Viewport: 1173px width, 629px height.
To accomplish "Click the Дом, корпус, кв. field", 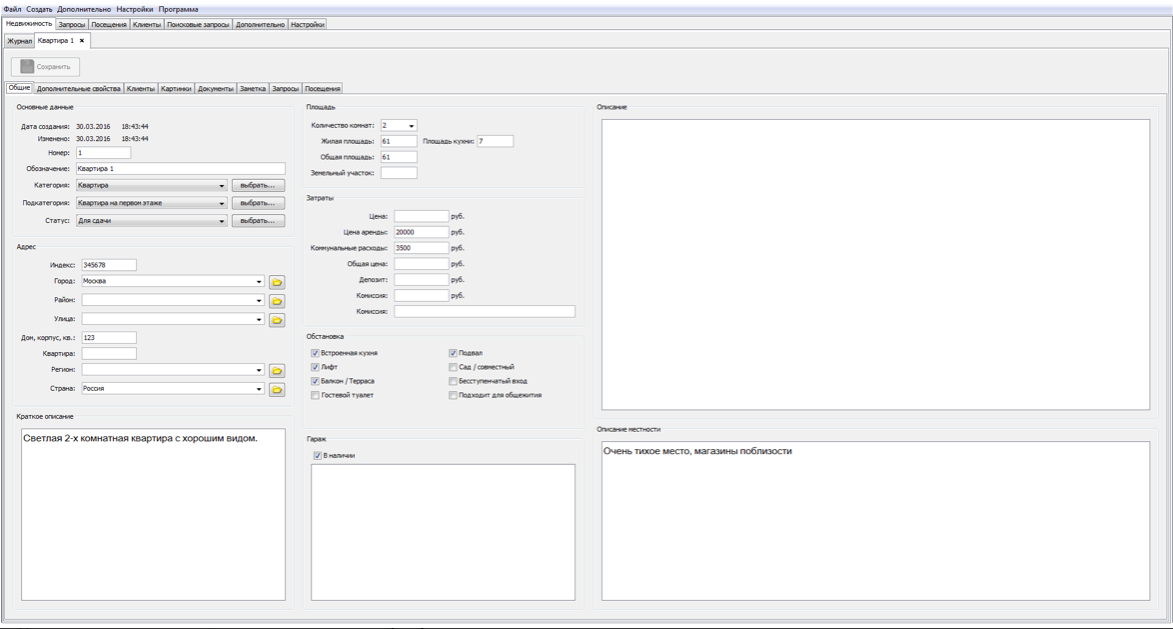I will coord(109,337).
